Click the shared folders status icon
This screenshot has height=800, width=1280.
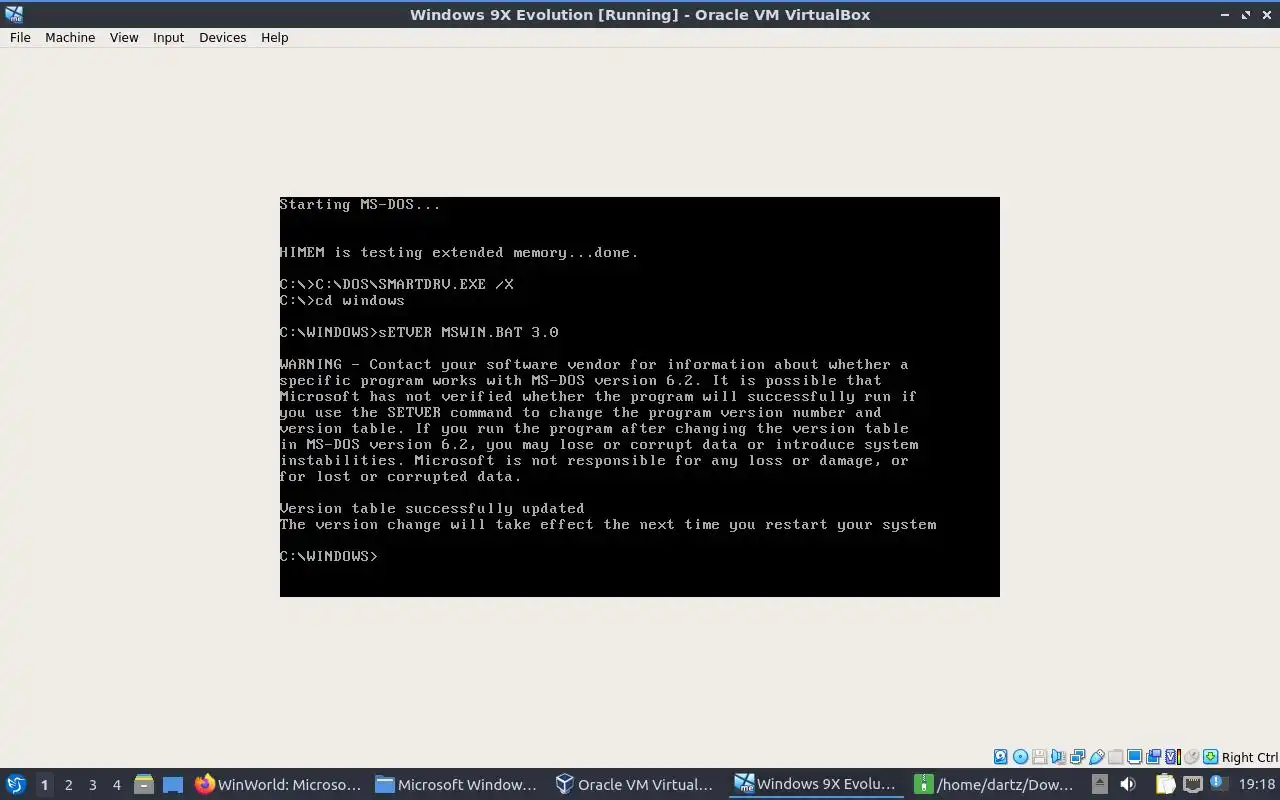coord(1115,757)
